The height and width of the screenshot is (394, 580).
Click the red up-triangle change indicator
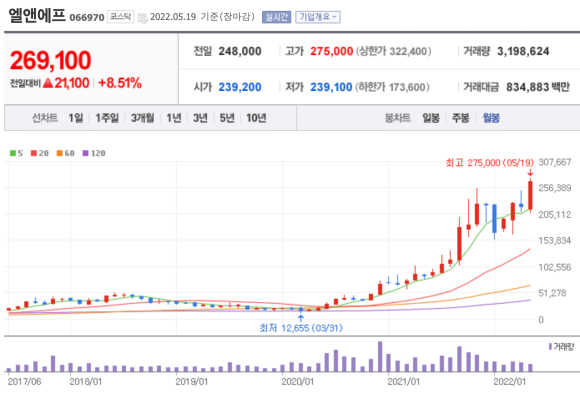click(x=48, y=83)
